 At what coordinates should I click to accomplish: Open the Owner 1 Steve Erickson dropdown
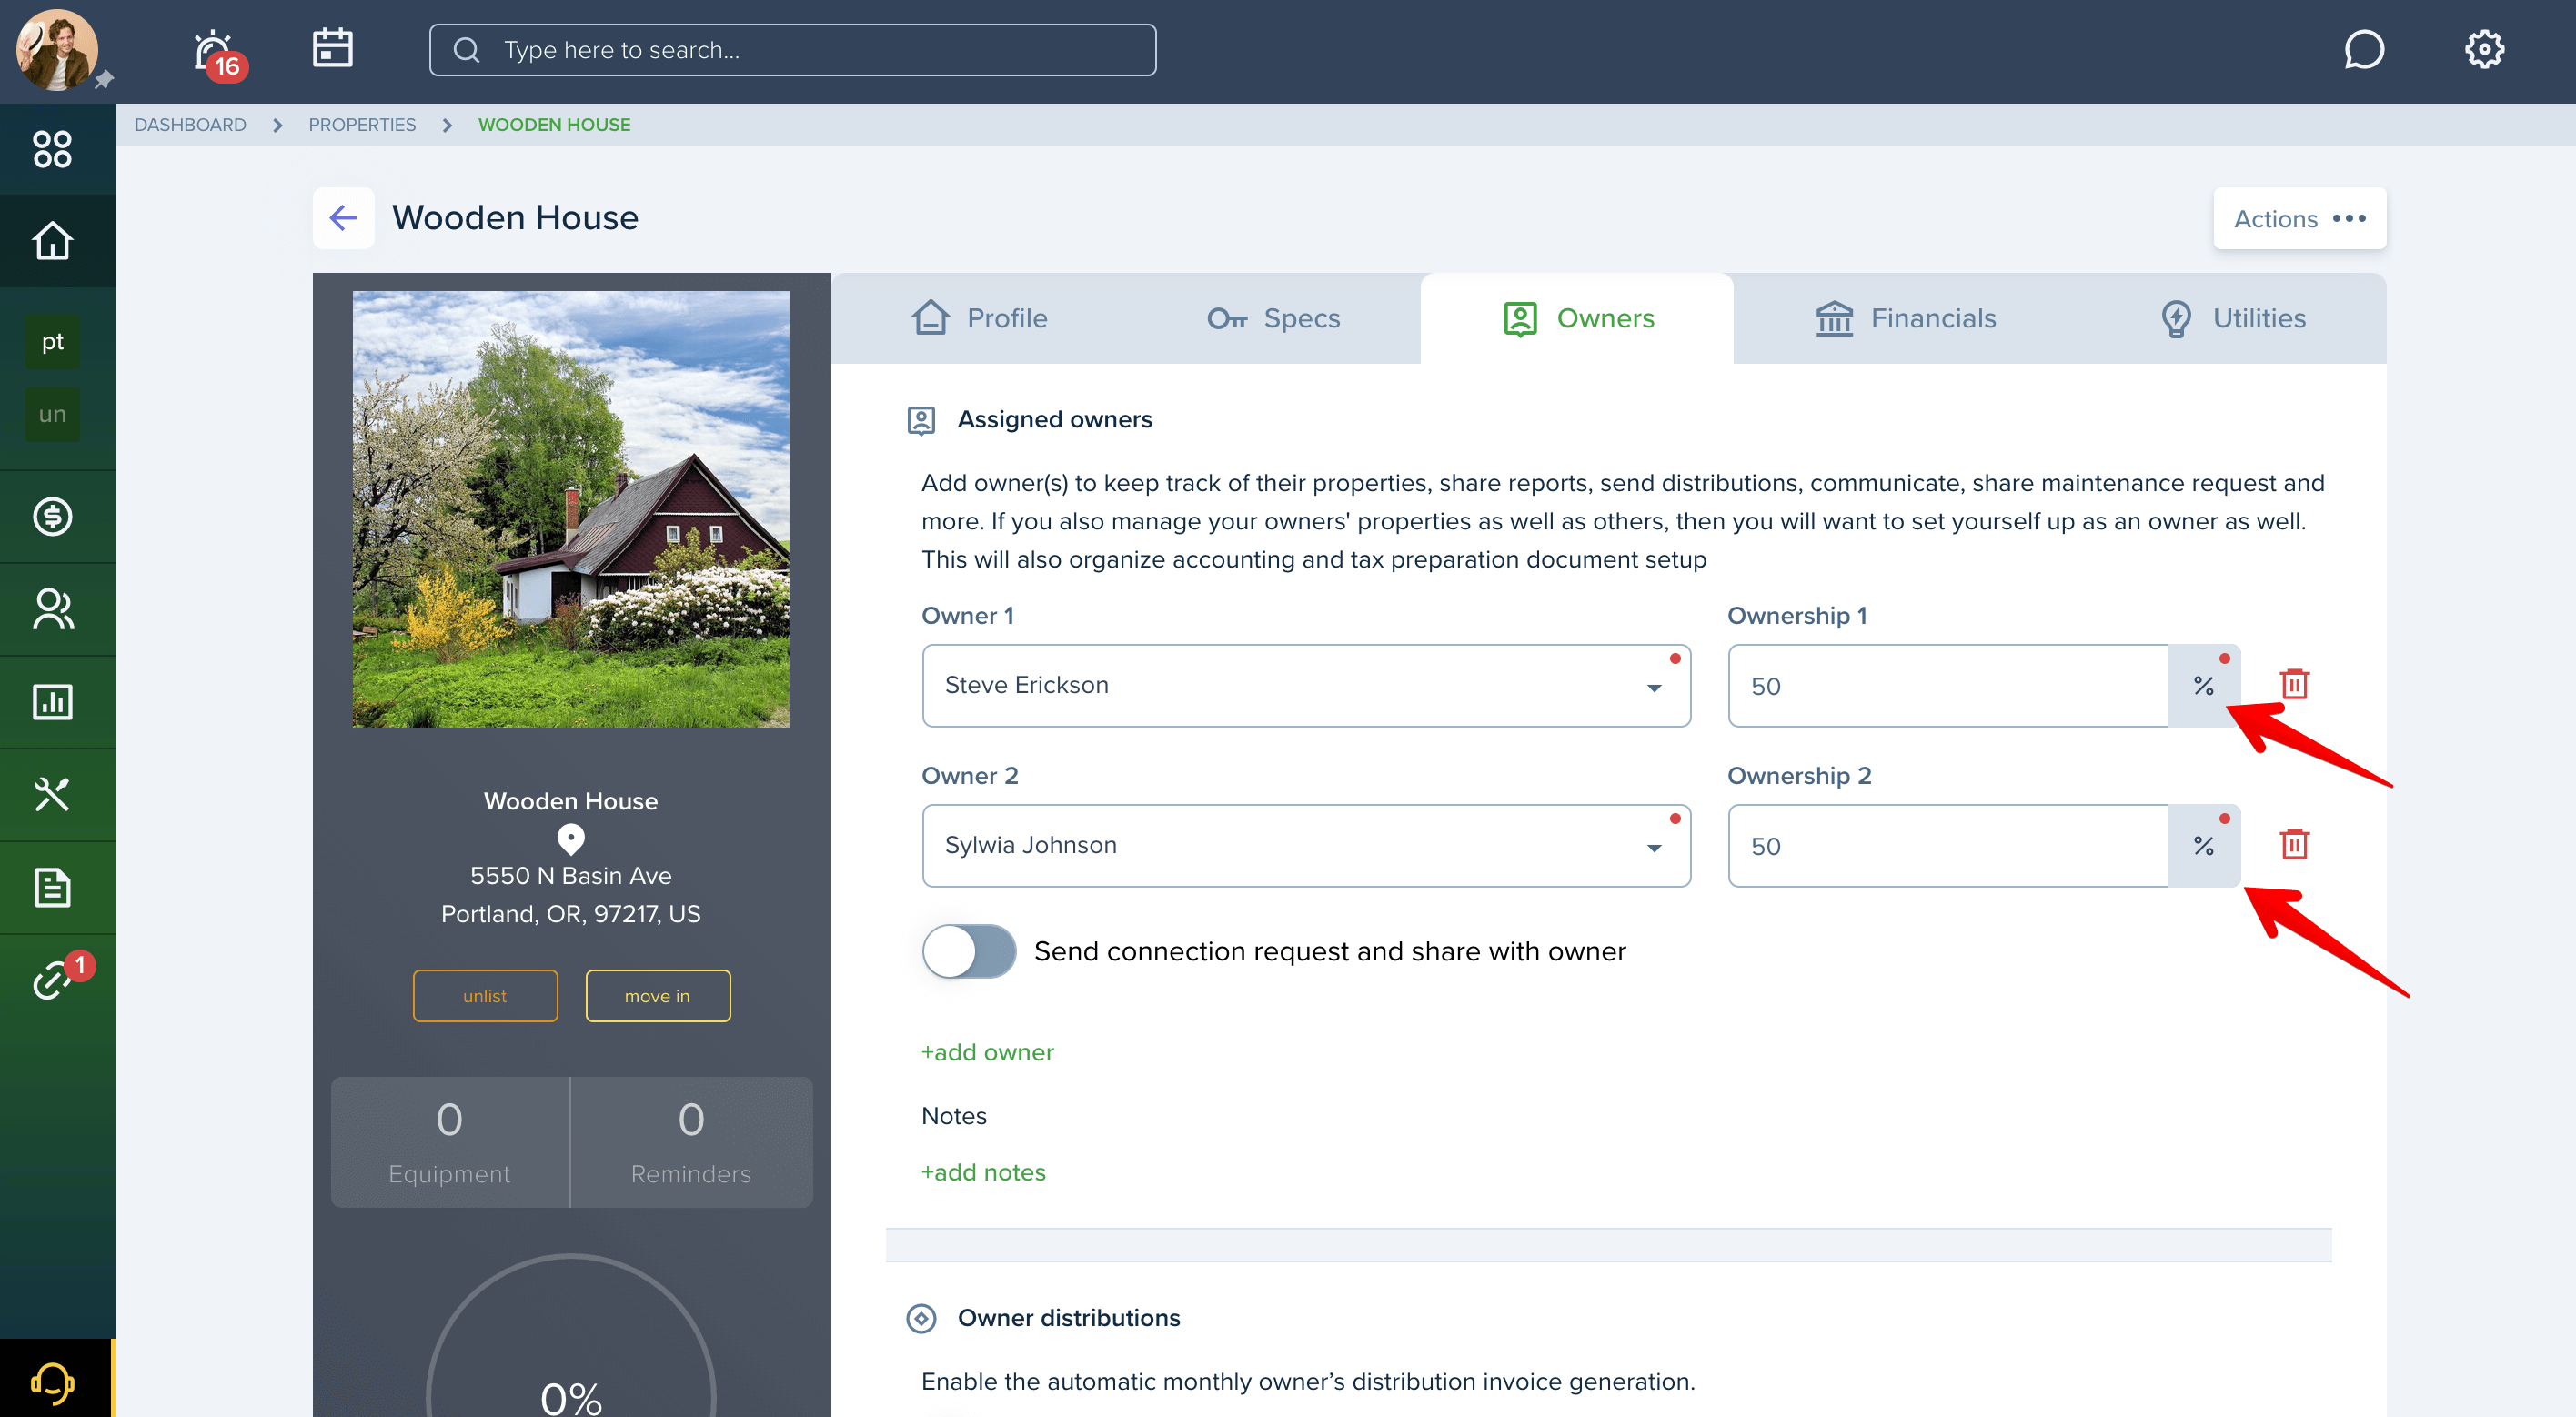coord(1306,685)
